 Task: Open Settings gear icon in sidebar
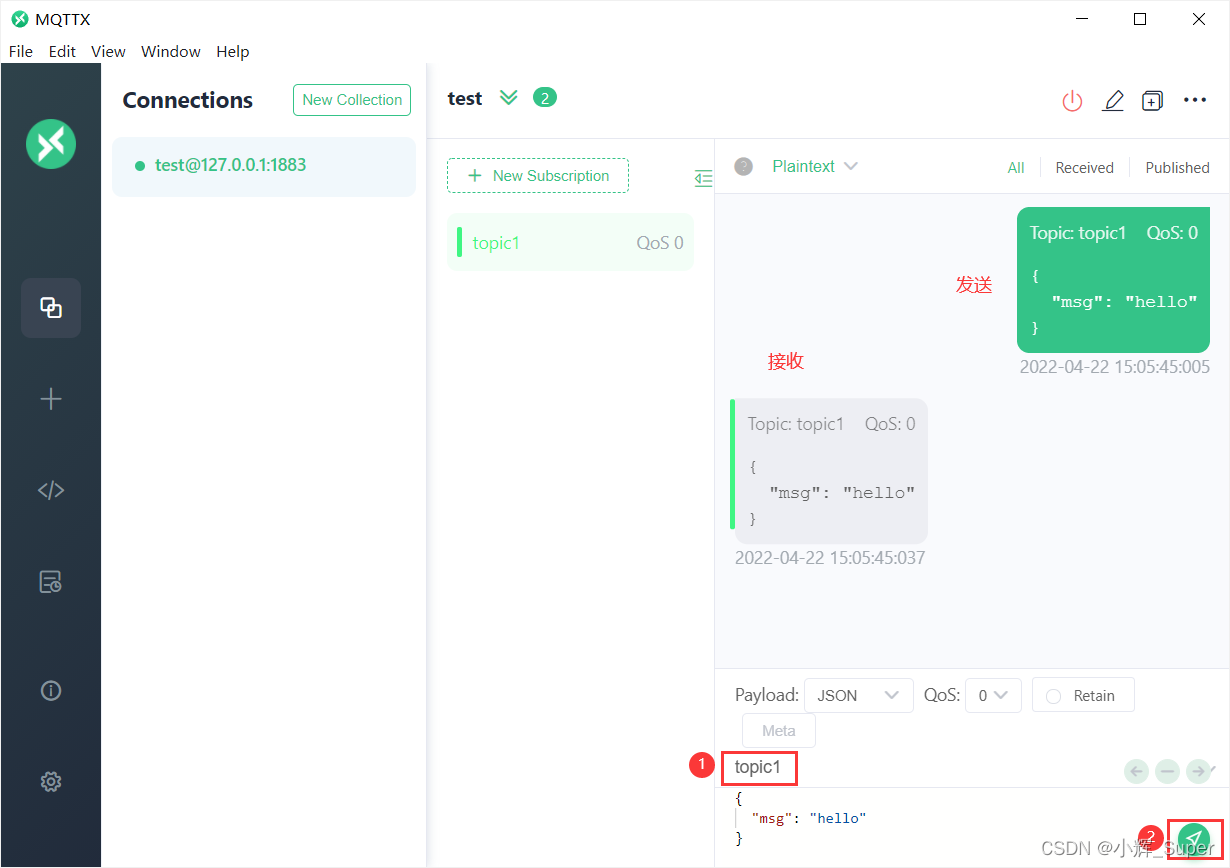51,781
